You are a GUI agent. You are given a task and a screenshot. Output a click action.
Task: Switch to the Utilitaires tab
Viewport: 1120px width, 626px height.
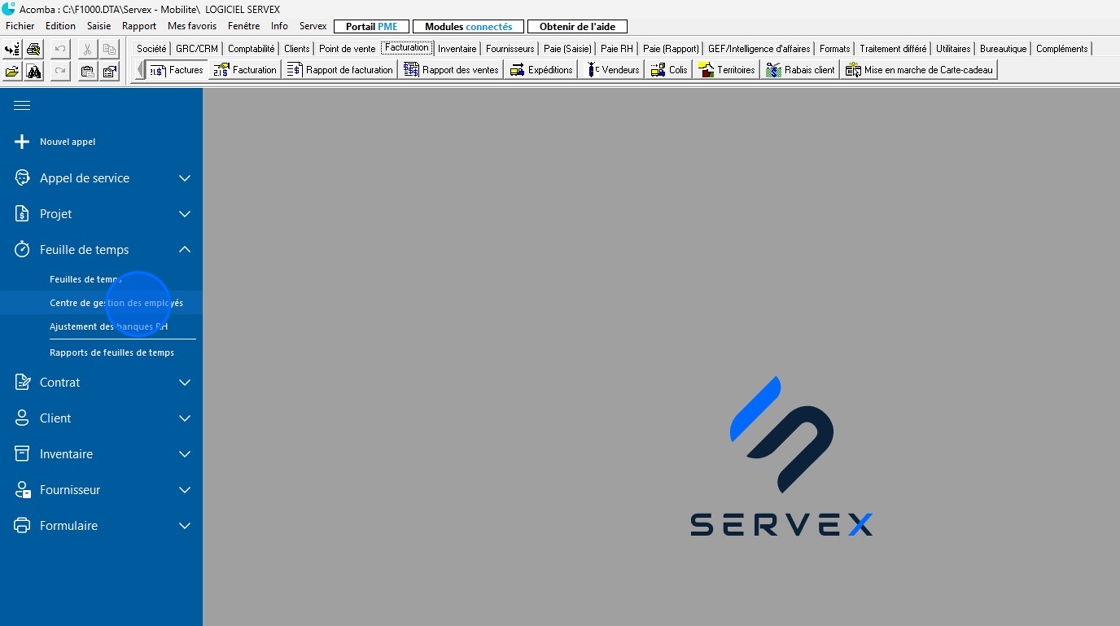click(x=953, y=49)
